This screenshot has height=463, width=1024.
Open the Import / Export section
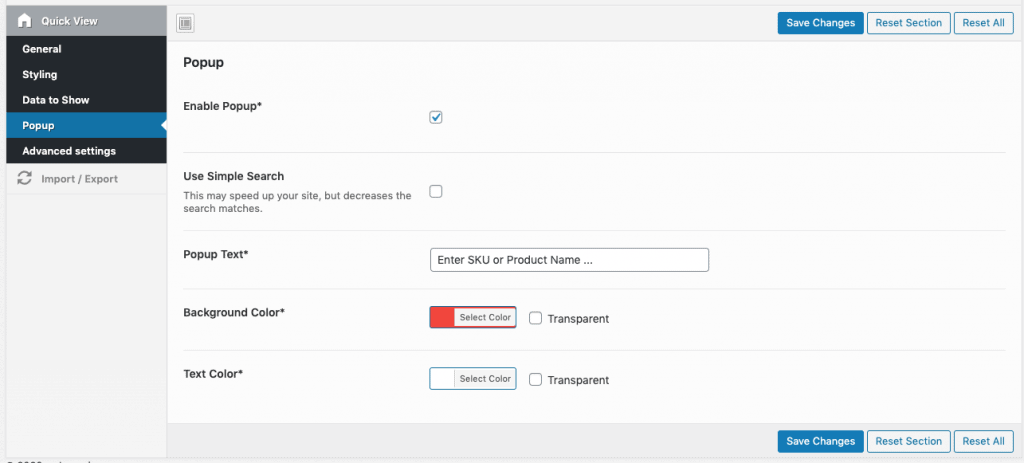point(79,179)
